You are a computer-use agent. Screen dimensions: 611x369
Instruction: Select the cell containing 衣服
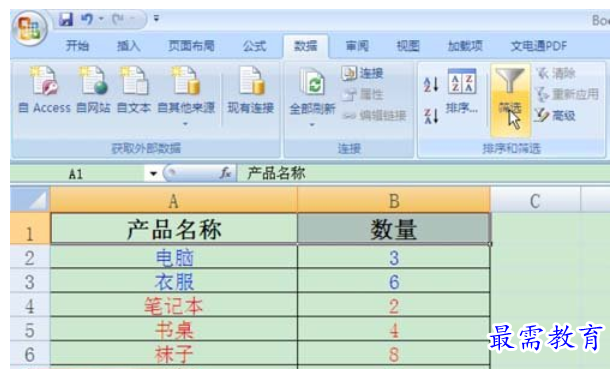[x=174, y=281]
